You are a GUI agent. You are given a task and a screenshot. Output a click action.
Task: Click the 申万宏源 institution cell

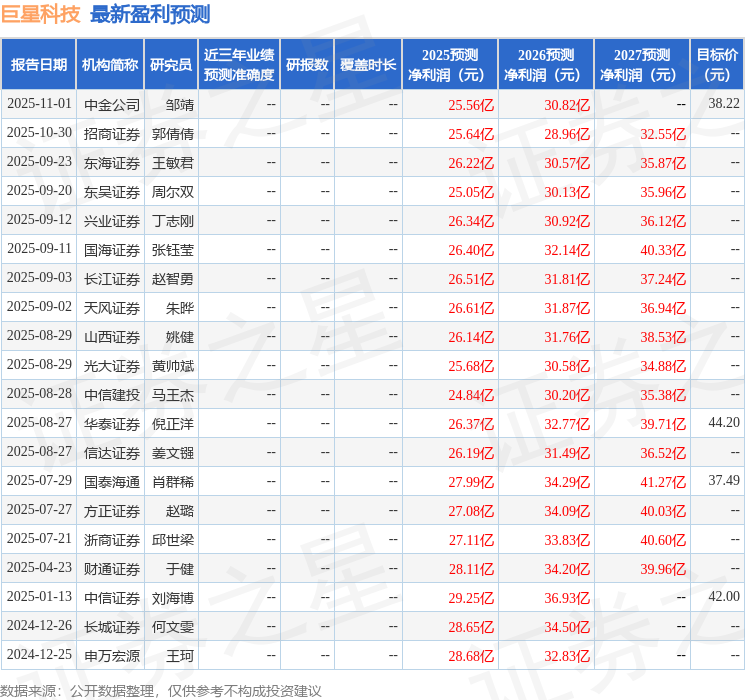click(x=112, y=655)
